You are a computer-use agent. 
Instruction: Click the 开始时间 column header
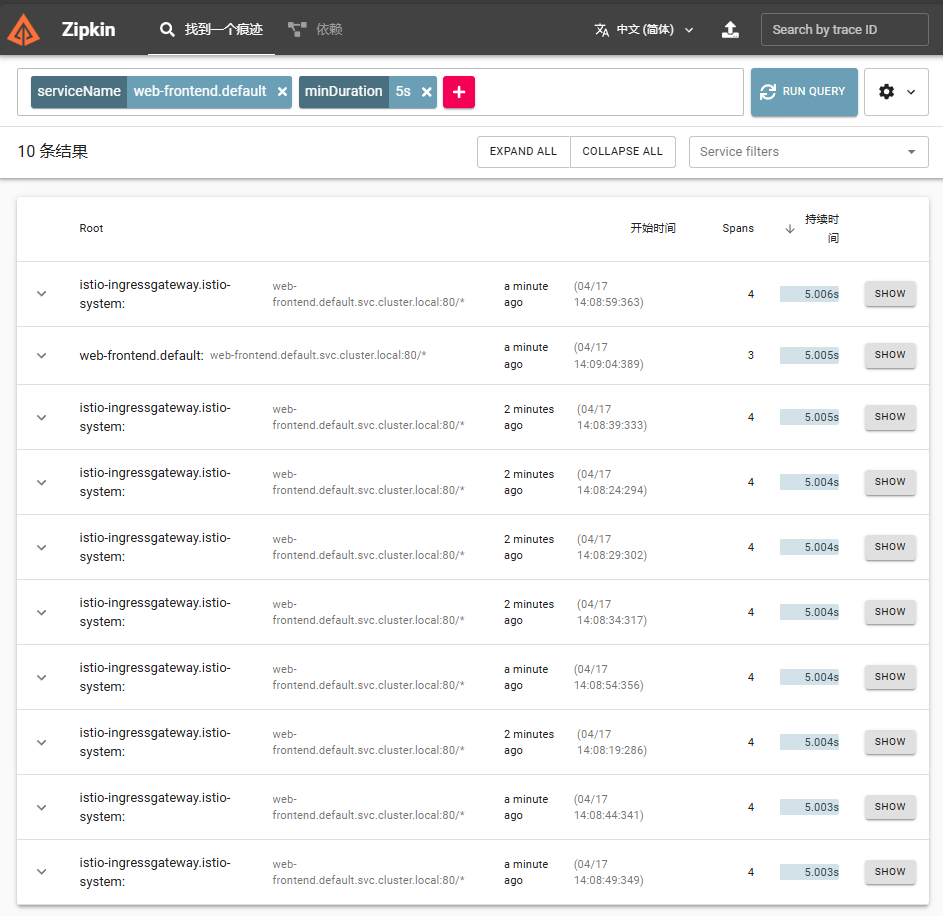tap(653, 229)
